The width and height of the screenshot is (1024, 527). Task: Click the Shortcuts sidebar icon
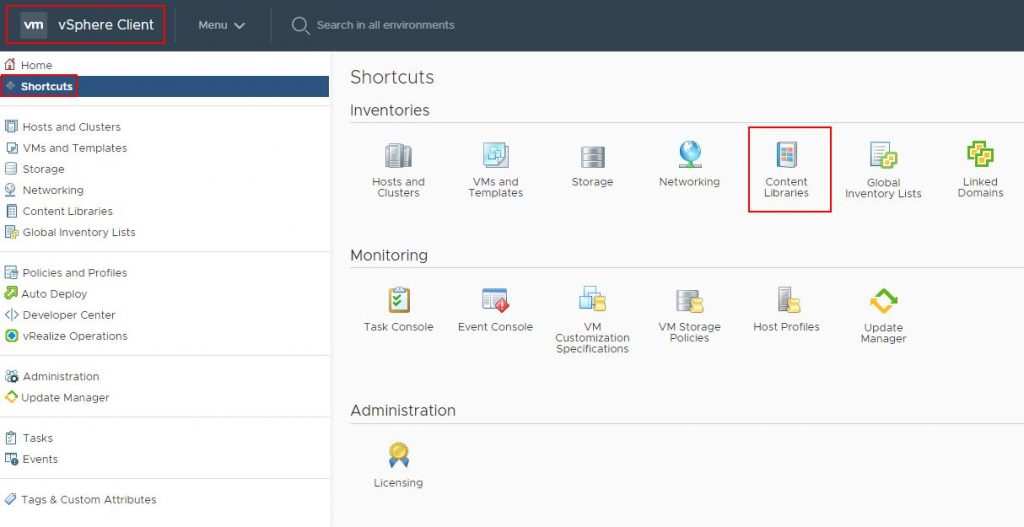tap(10, 86)
